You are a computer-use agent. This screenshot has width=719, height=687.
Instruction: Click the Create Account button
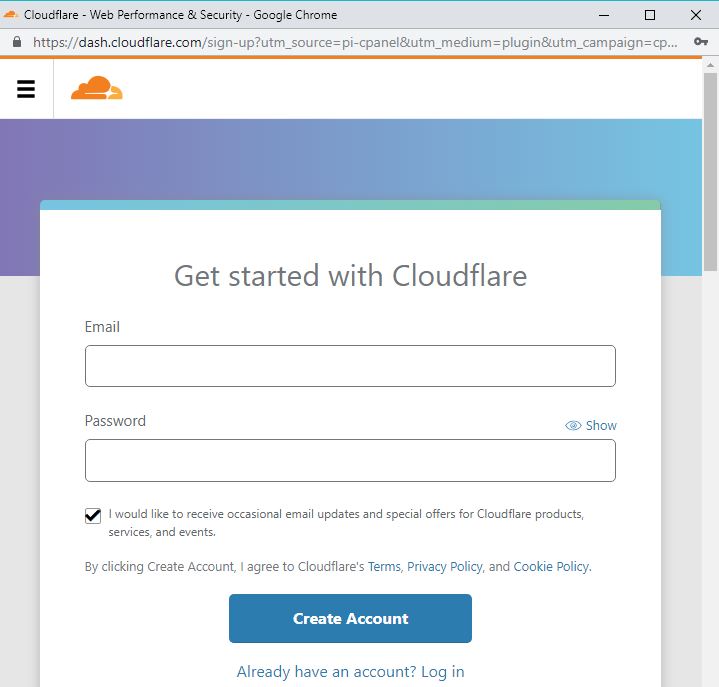(x=350, y=618)
